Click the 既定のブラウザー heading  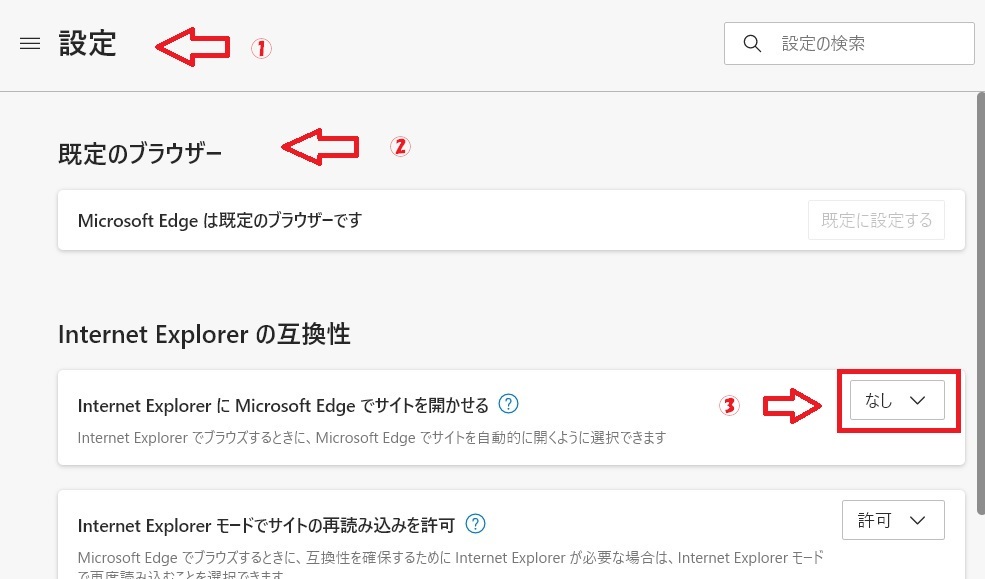coord(140,154)
